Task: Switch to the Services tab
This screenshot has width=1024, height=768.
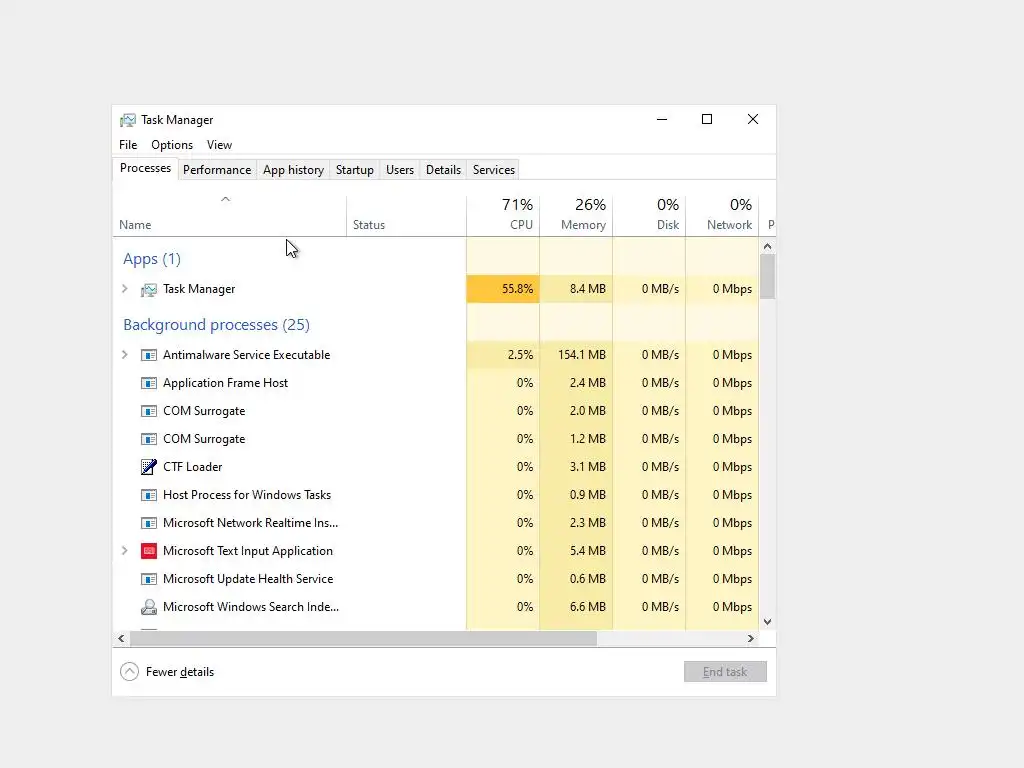Action: (x=494, y=170)
